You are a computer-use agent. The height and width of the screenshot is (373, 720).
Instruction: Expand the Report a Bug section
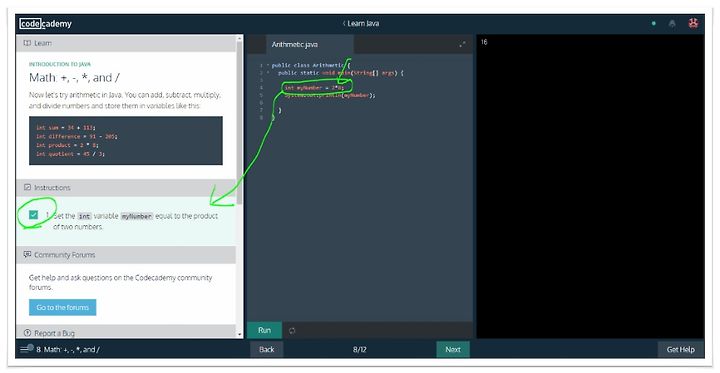(126, 332)
